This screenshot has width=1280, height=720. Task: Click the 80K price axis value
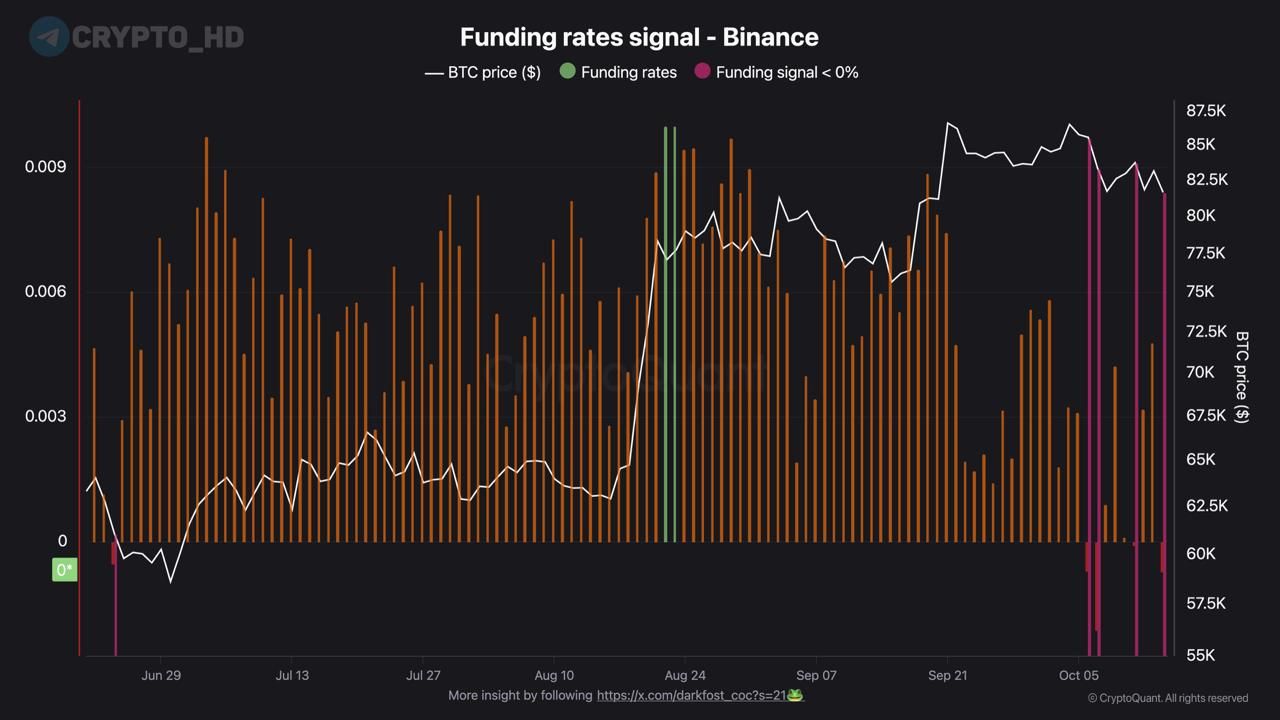pos(1201,215)
